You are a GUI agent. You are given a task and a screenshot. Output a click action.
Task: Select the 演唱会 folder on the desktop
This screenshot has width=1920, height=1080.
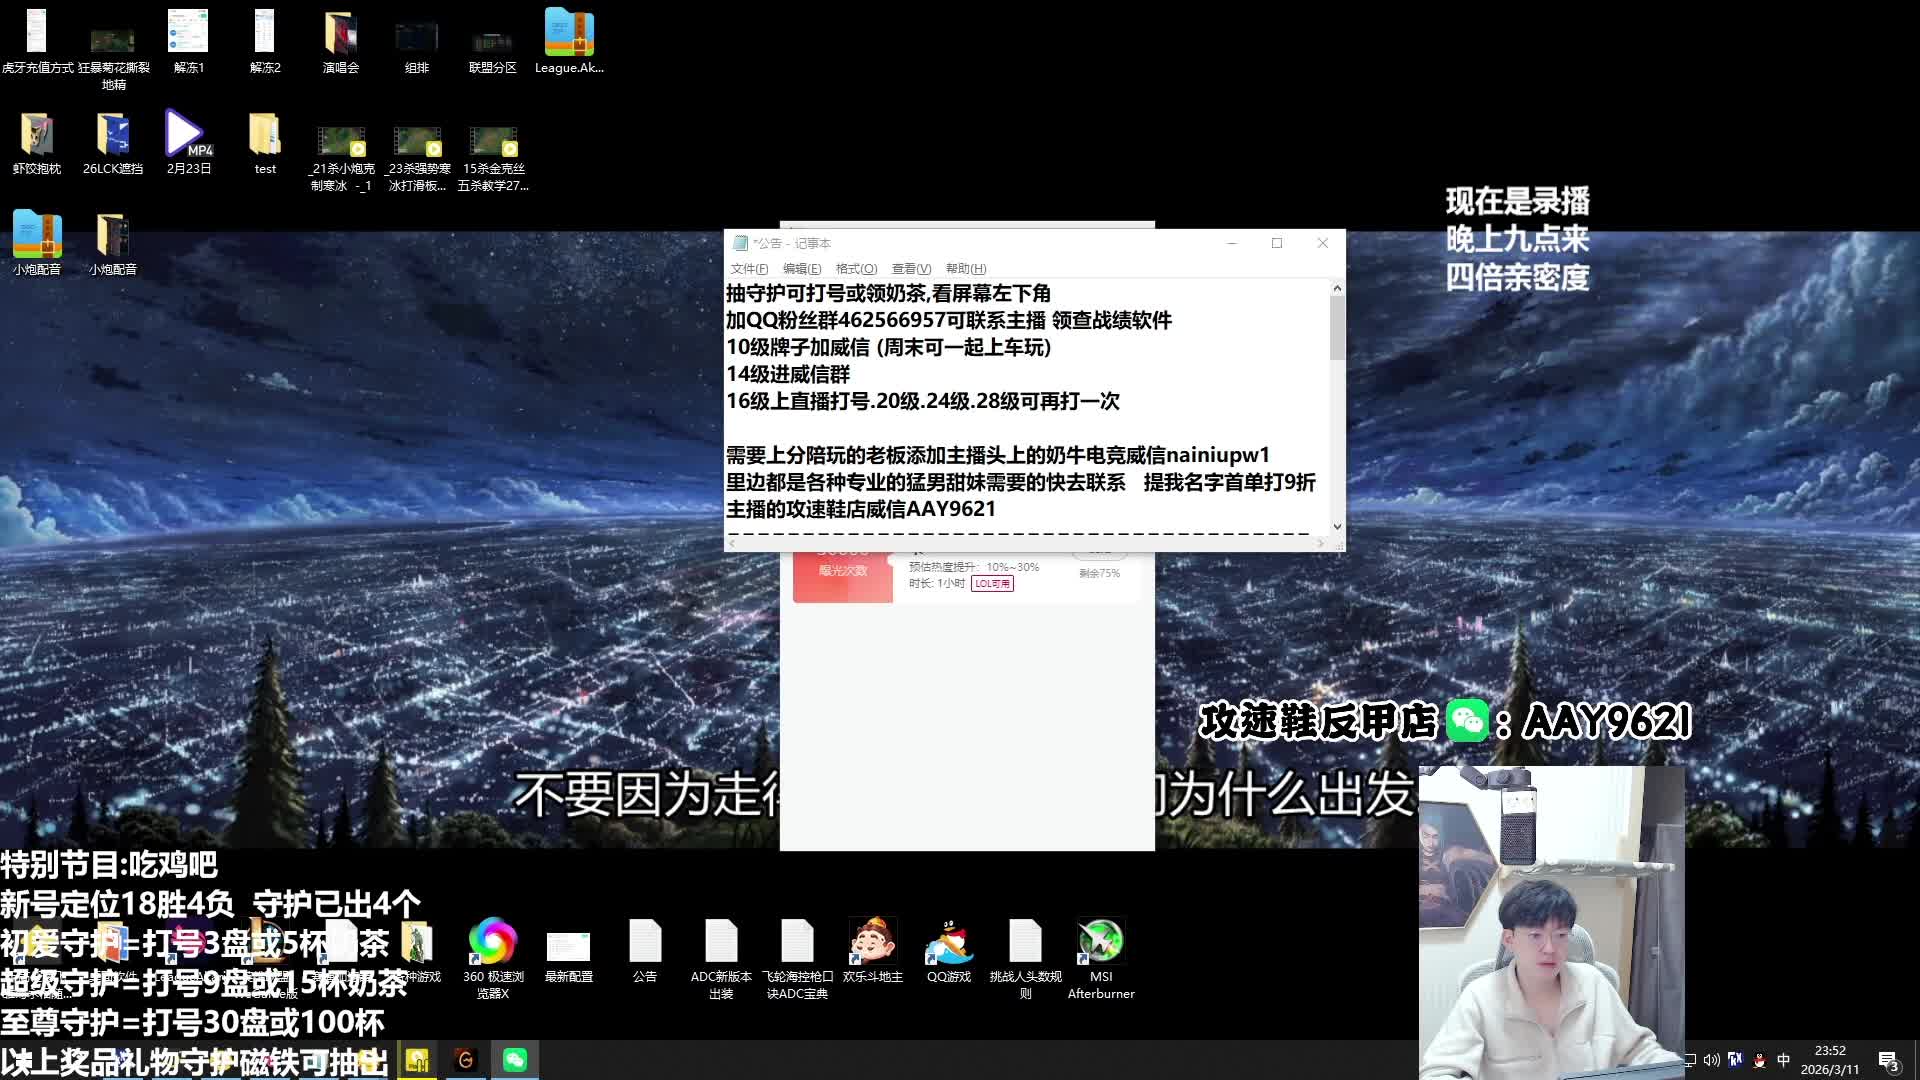point(340,35)
